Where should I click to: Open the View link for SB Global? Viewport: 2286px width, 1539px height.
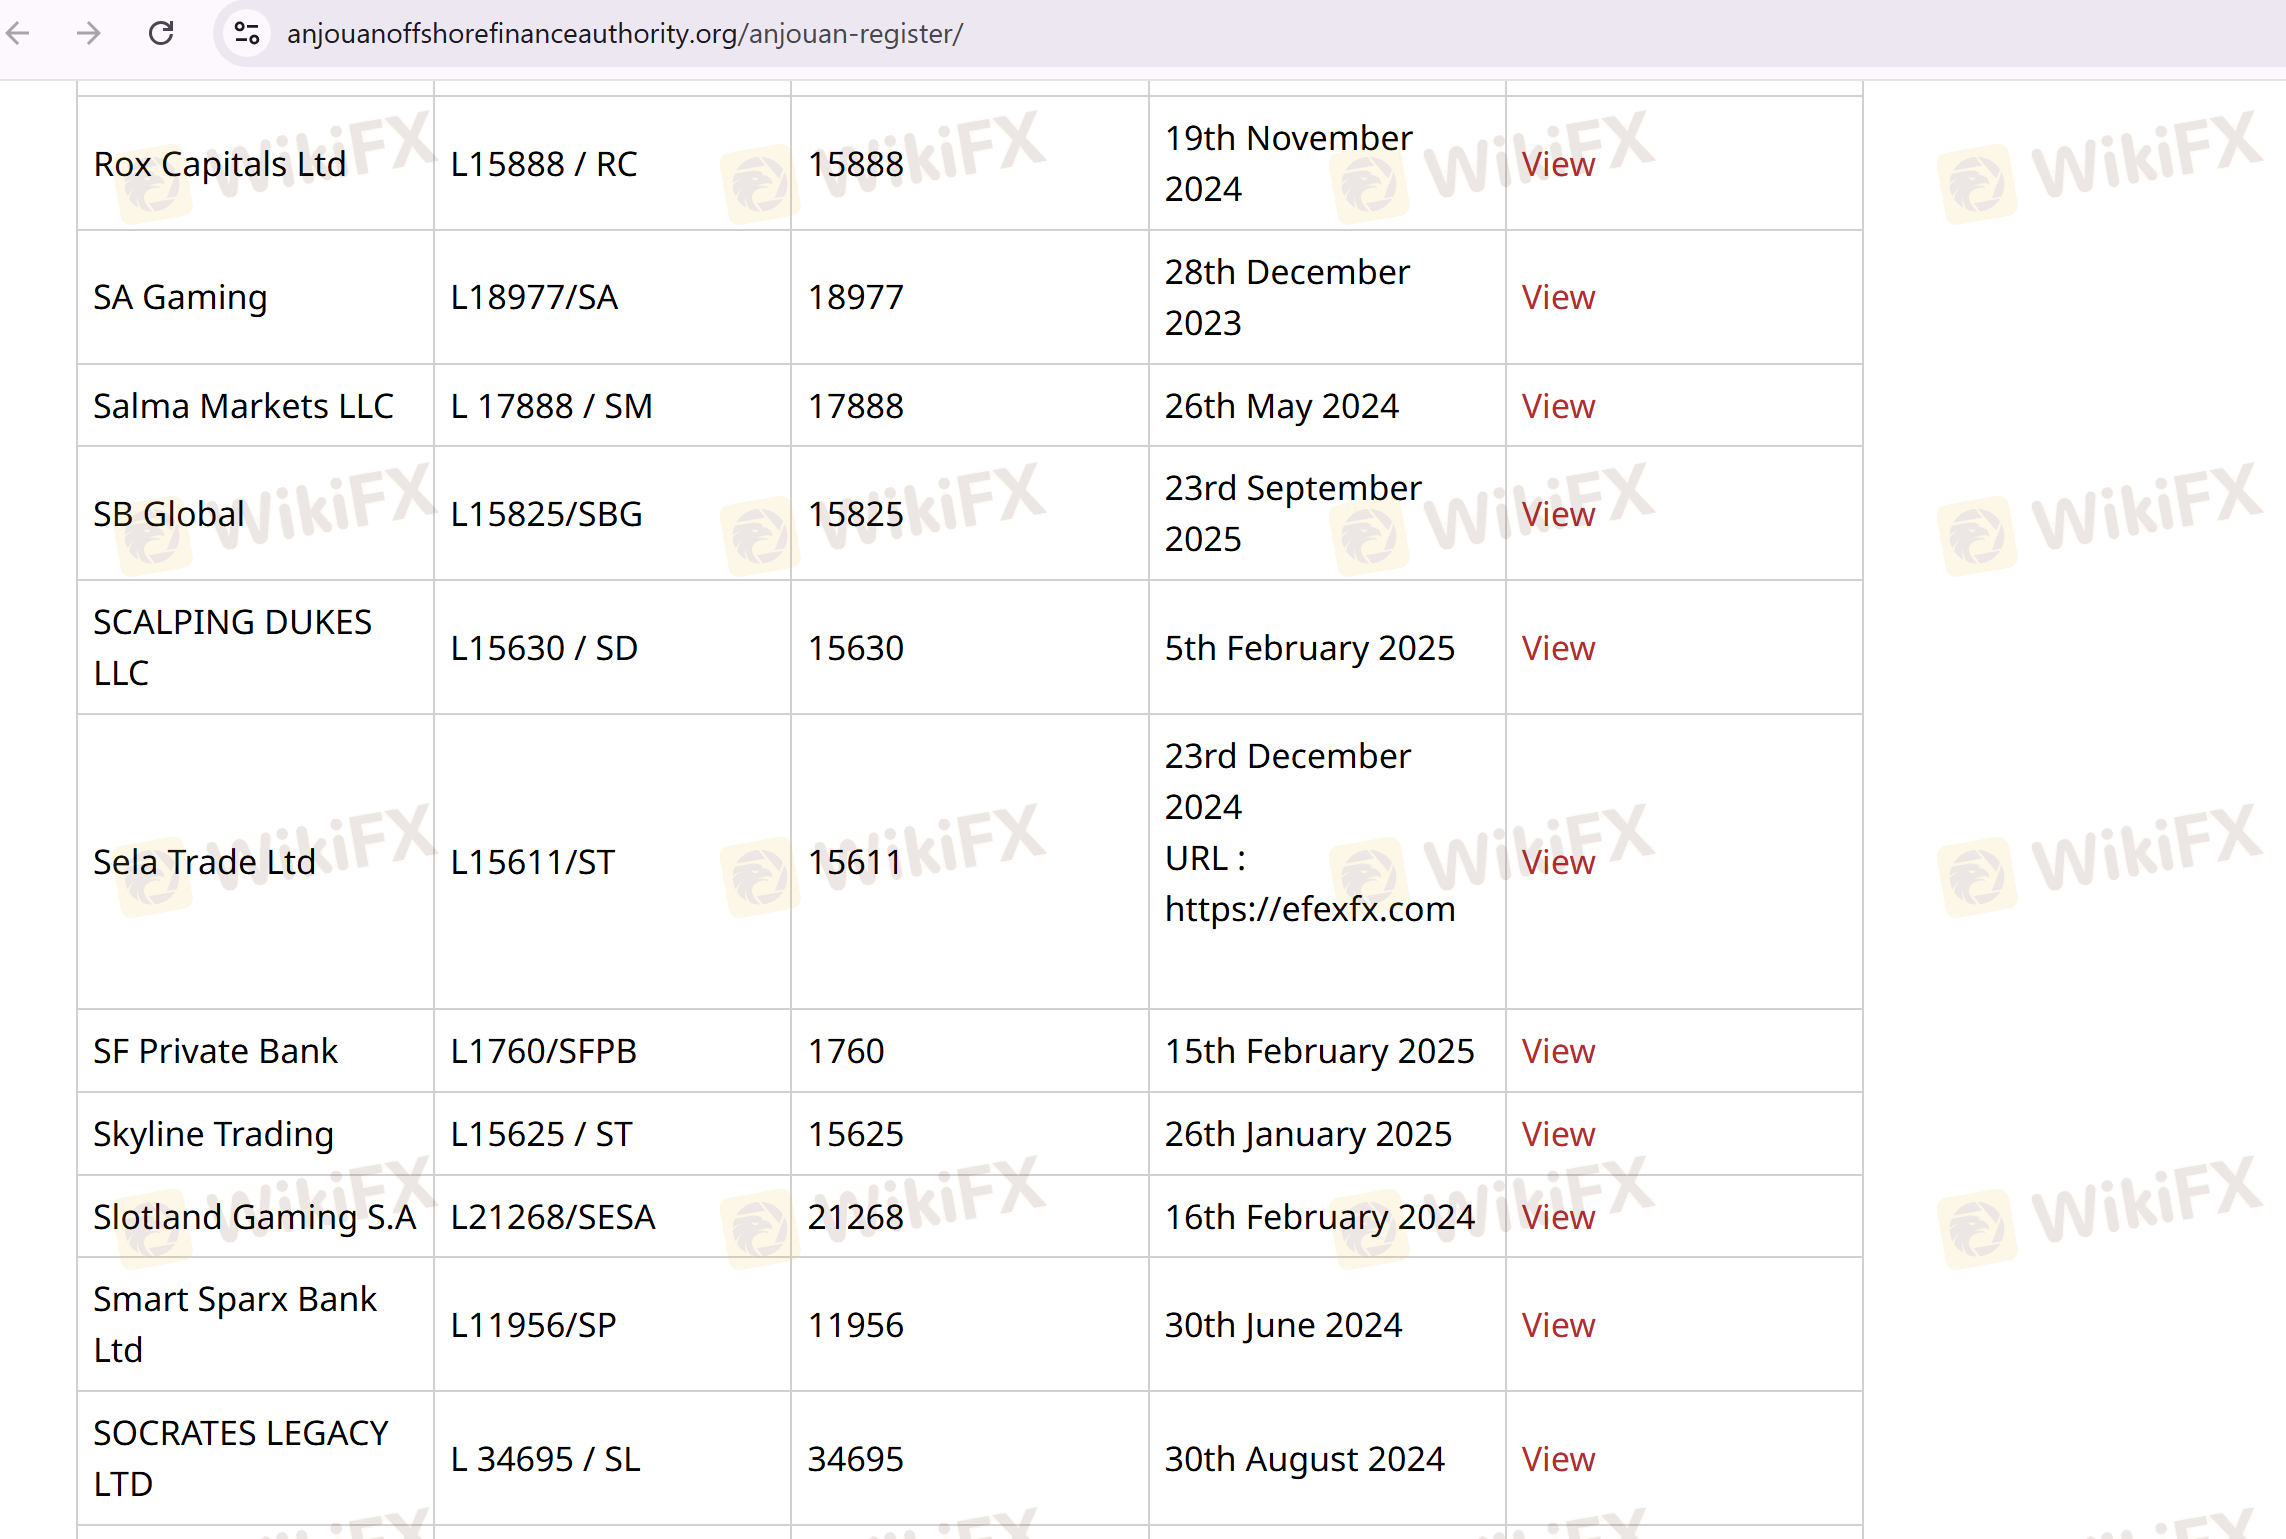point(1558,514)
